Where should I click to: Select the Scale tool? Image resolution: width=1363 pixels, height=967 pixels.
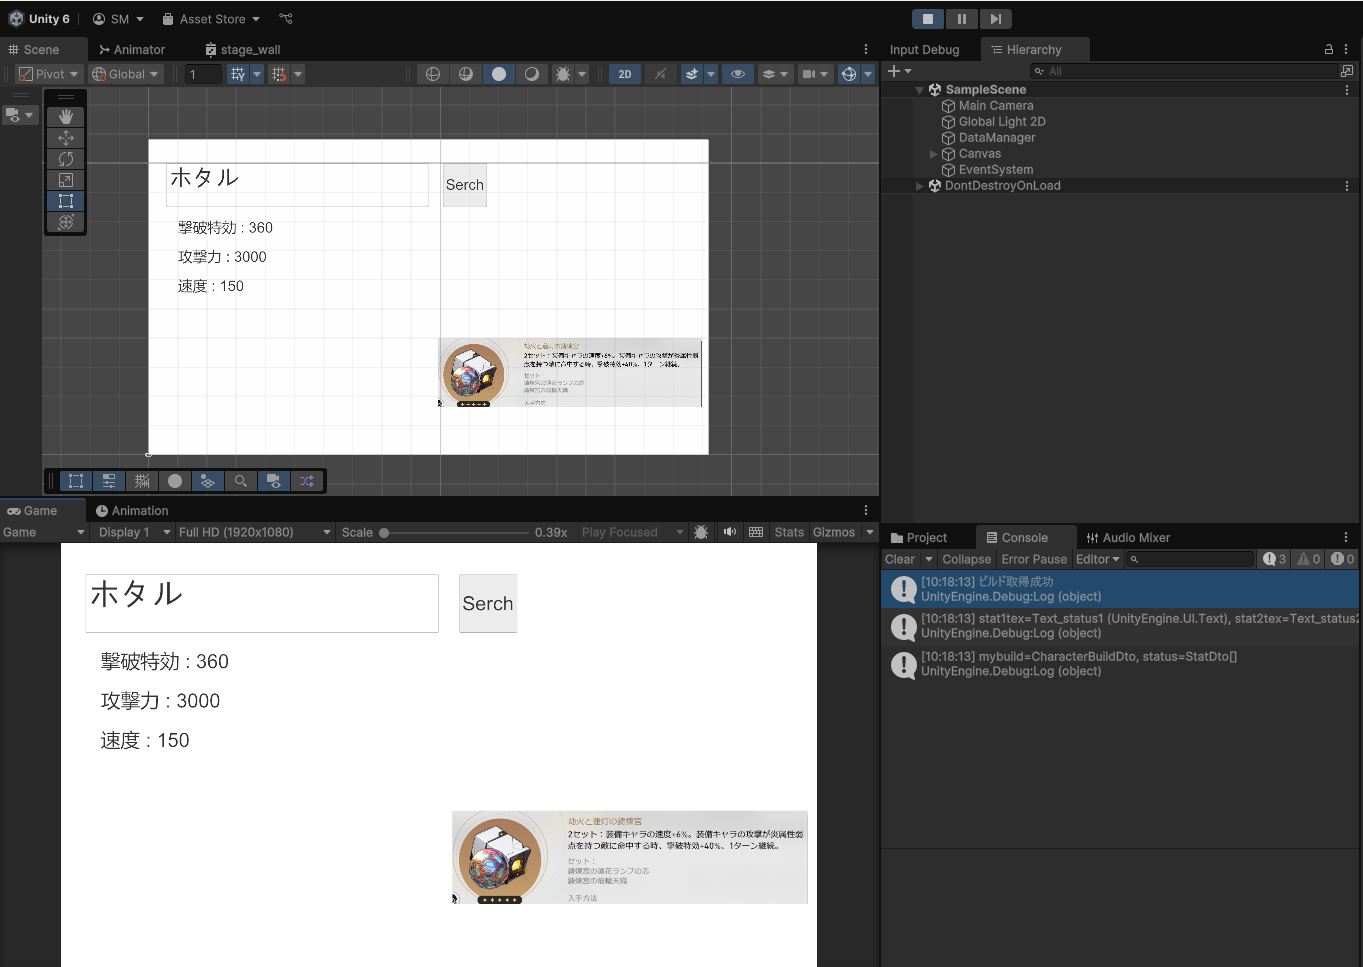tap(66, 180)
